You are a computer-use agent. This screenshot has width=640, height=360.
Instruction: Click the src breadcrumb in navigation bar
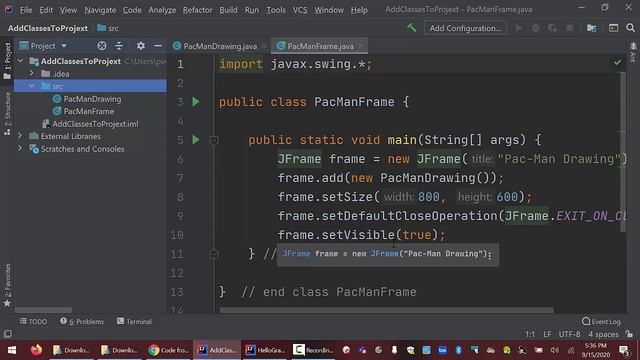(108, 28)
